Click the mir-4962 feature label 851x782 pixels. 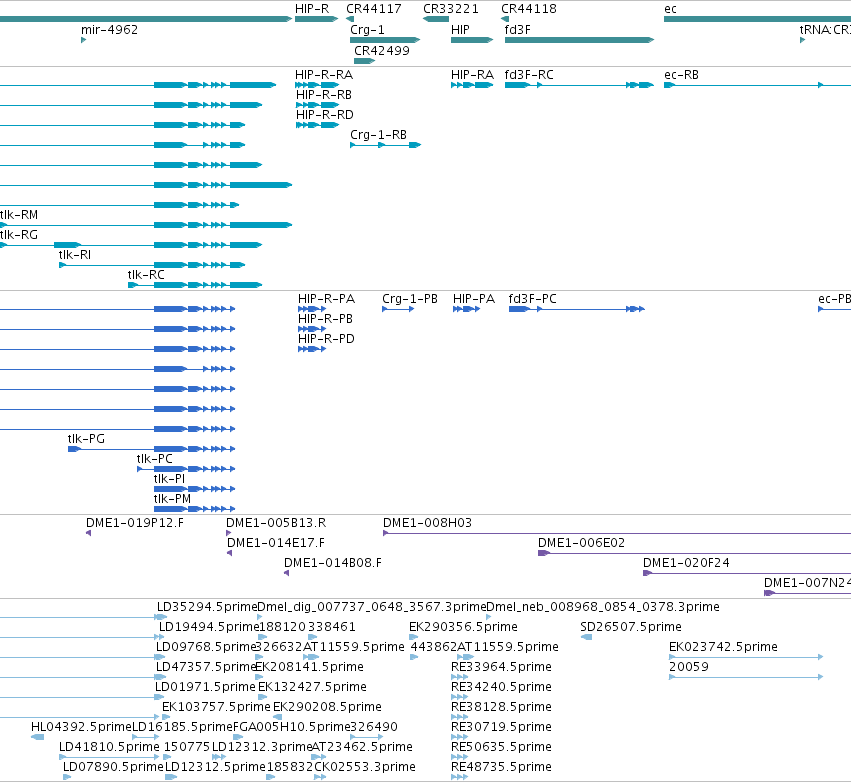[x=110, y=29]
